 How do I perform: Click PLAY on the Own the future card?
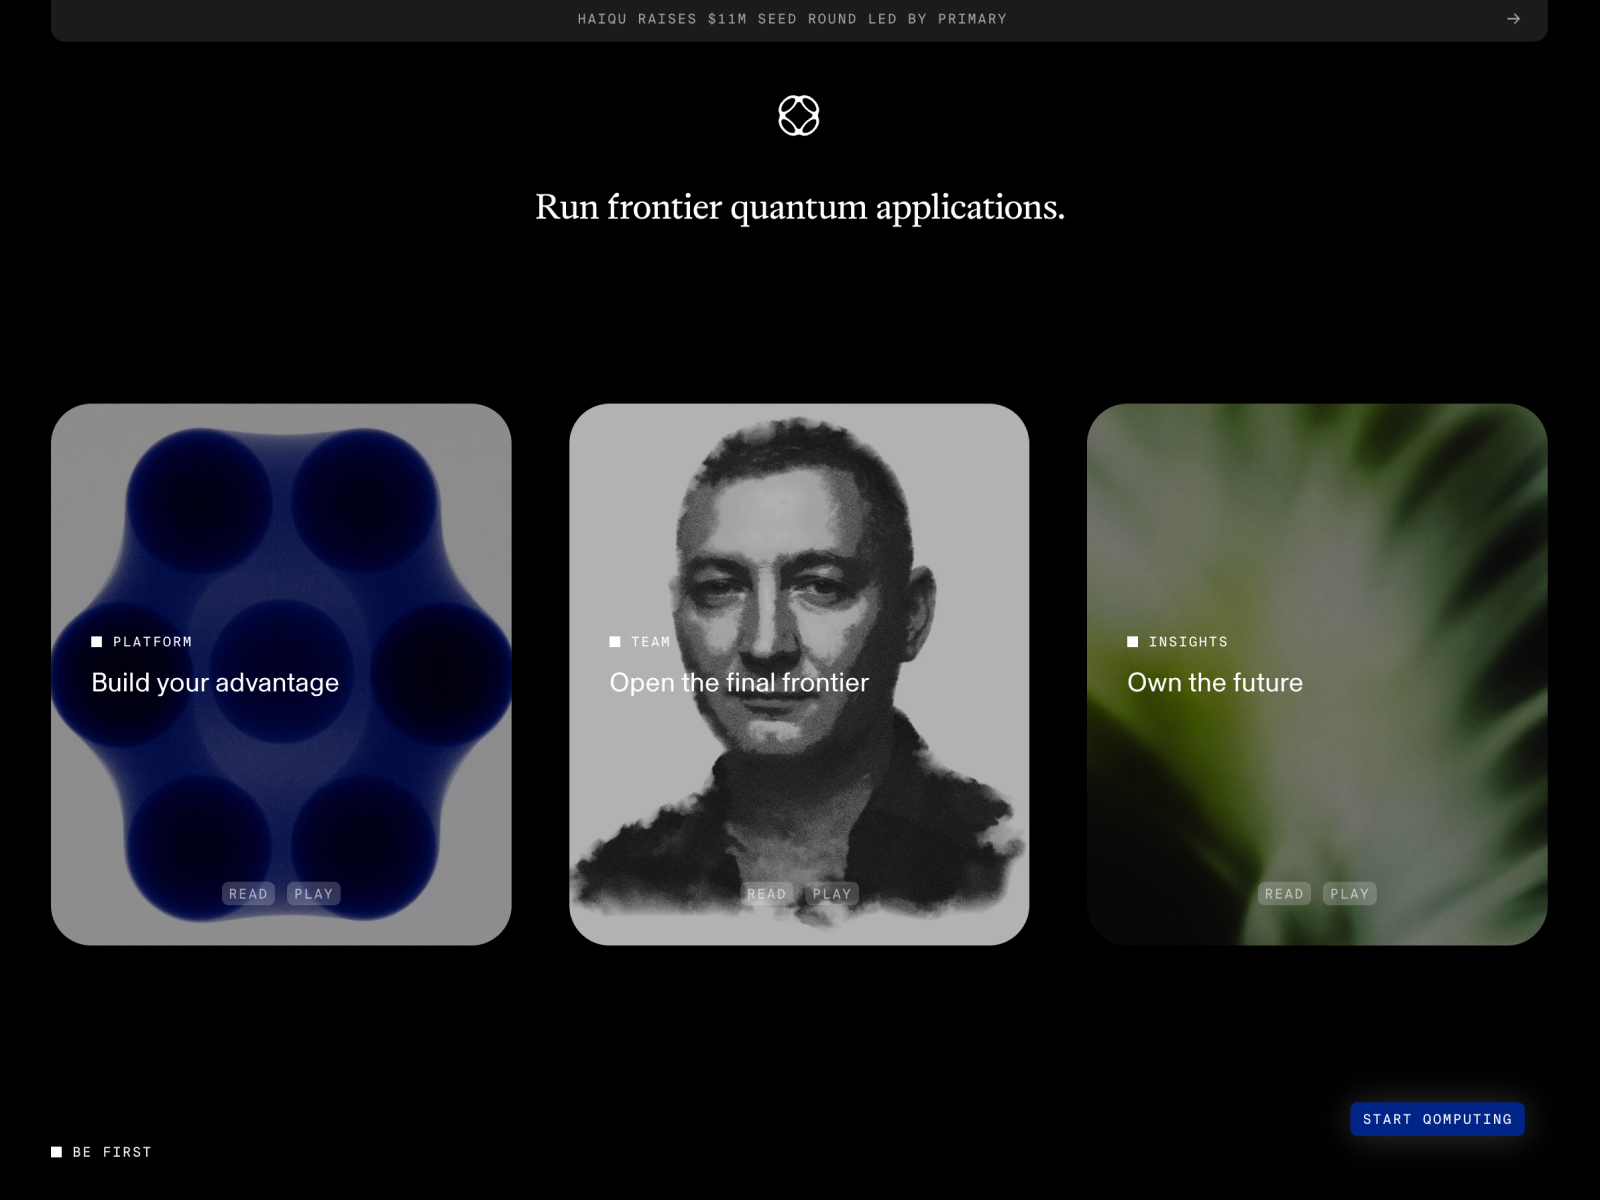(x=1350, y=893)
